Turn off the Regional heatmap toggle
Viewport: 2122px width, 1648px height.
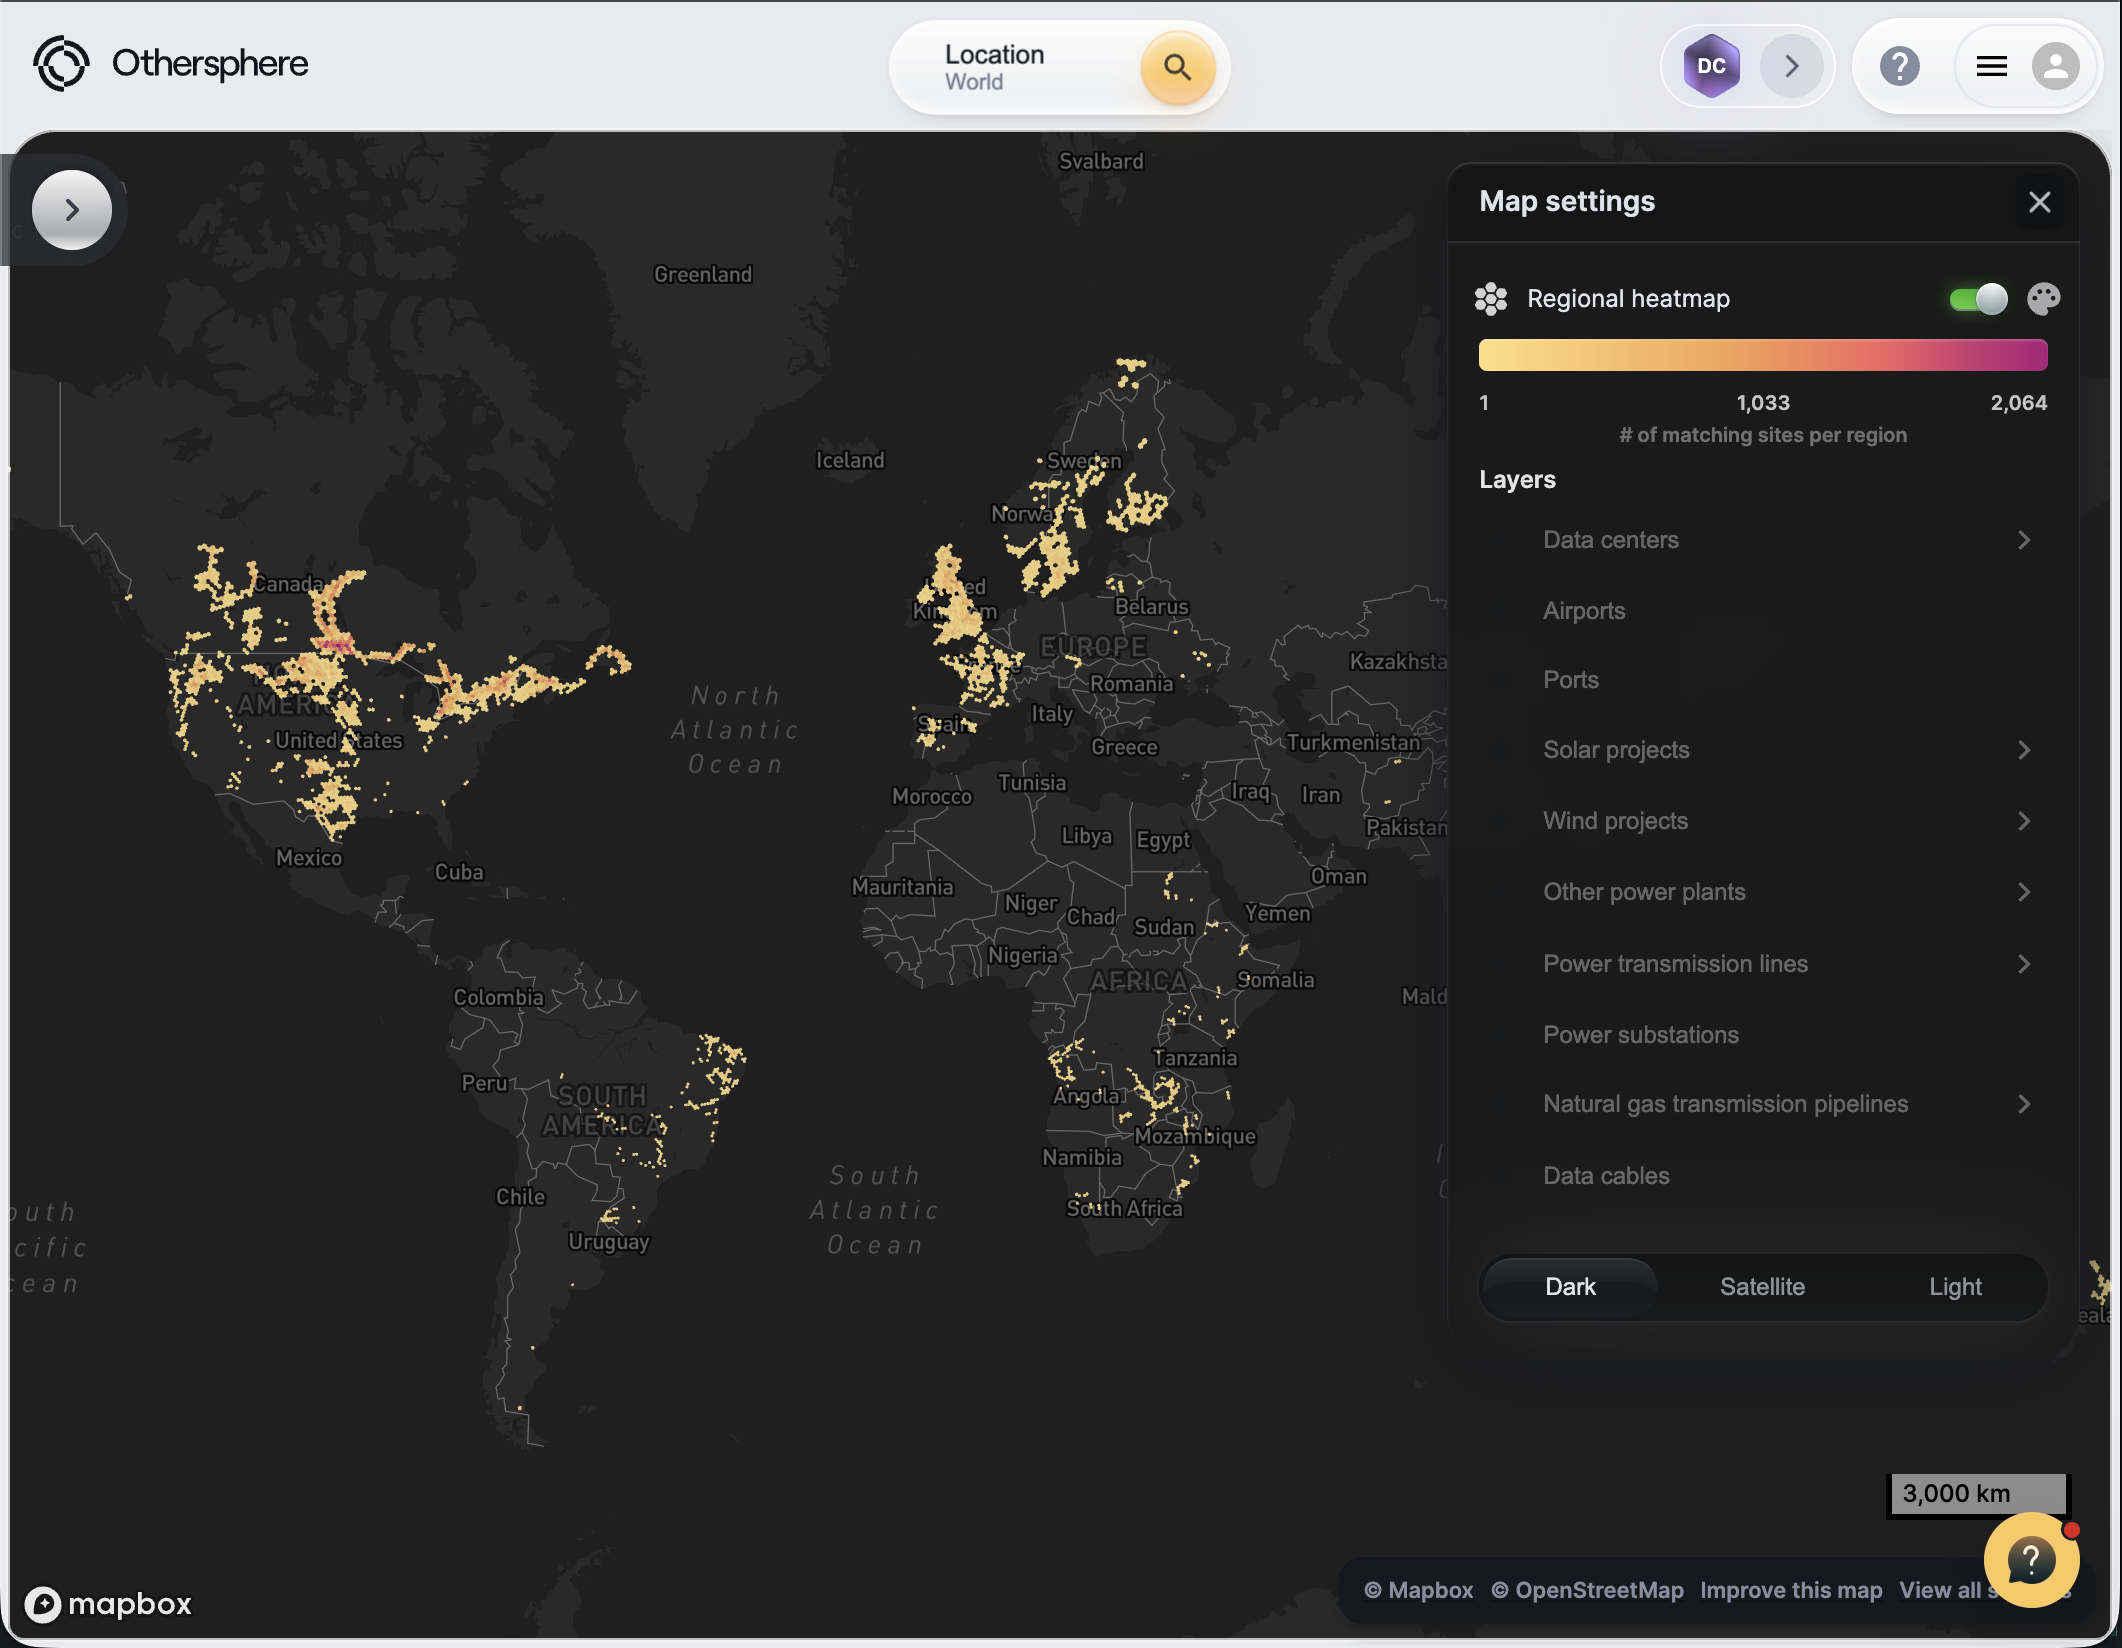click(x=1977, y=299)
